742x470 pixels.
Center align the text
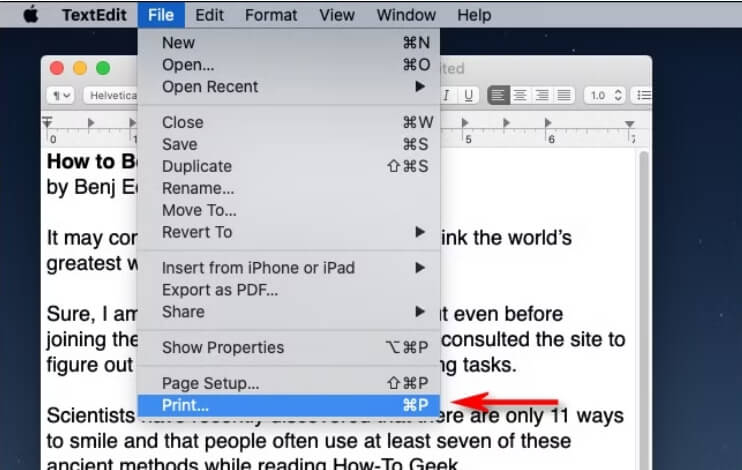tap(520, 96)
